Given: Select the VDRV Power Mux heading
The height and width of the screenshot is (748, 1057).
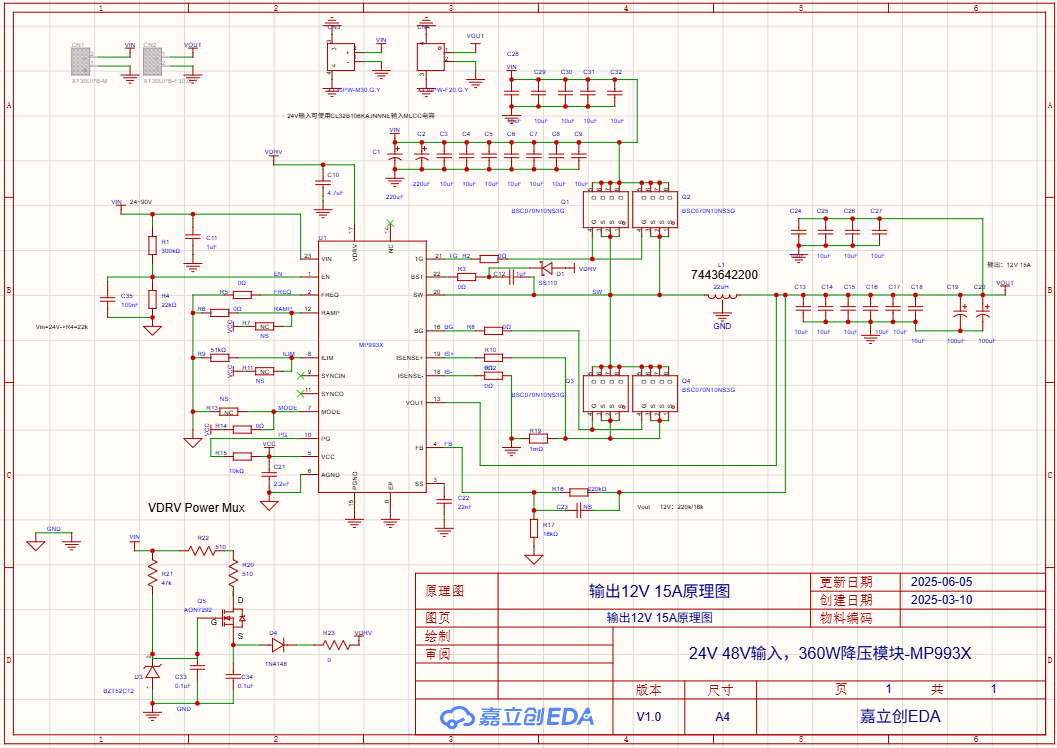Looking at the screenshot, I should tap(196, 508).
